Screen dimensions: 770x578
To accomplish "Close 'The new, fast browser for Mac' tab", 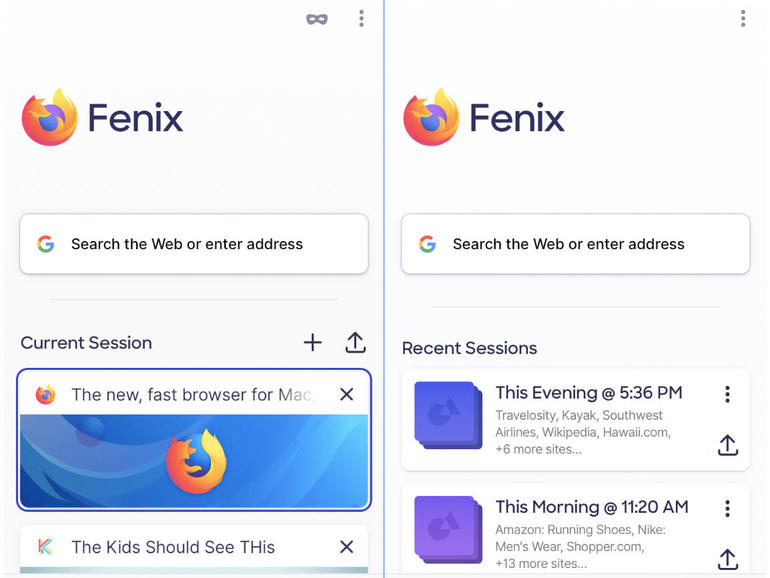I will 347,394.
